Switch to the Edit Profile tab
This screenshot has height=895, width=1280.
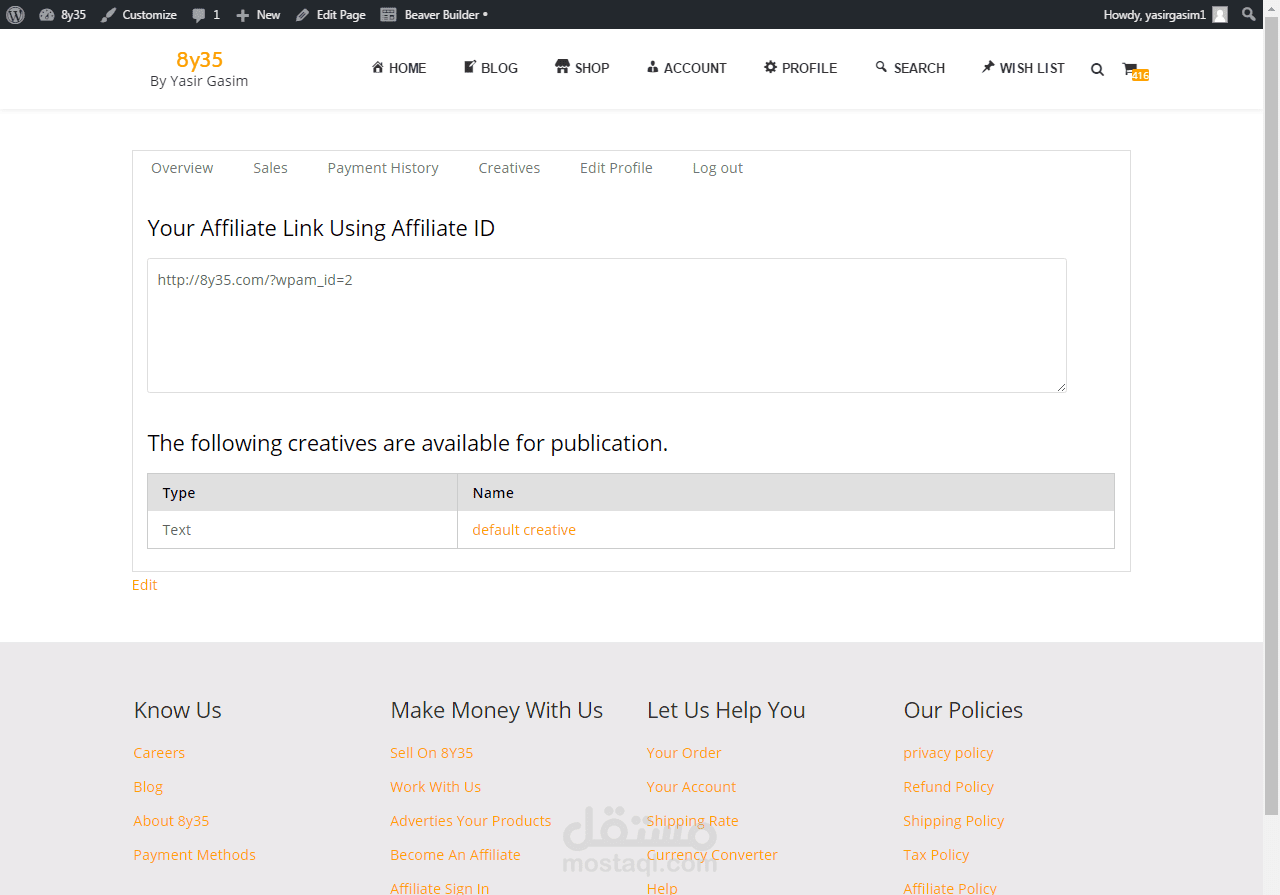pyautogui.click(x=616, y=168)
